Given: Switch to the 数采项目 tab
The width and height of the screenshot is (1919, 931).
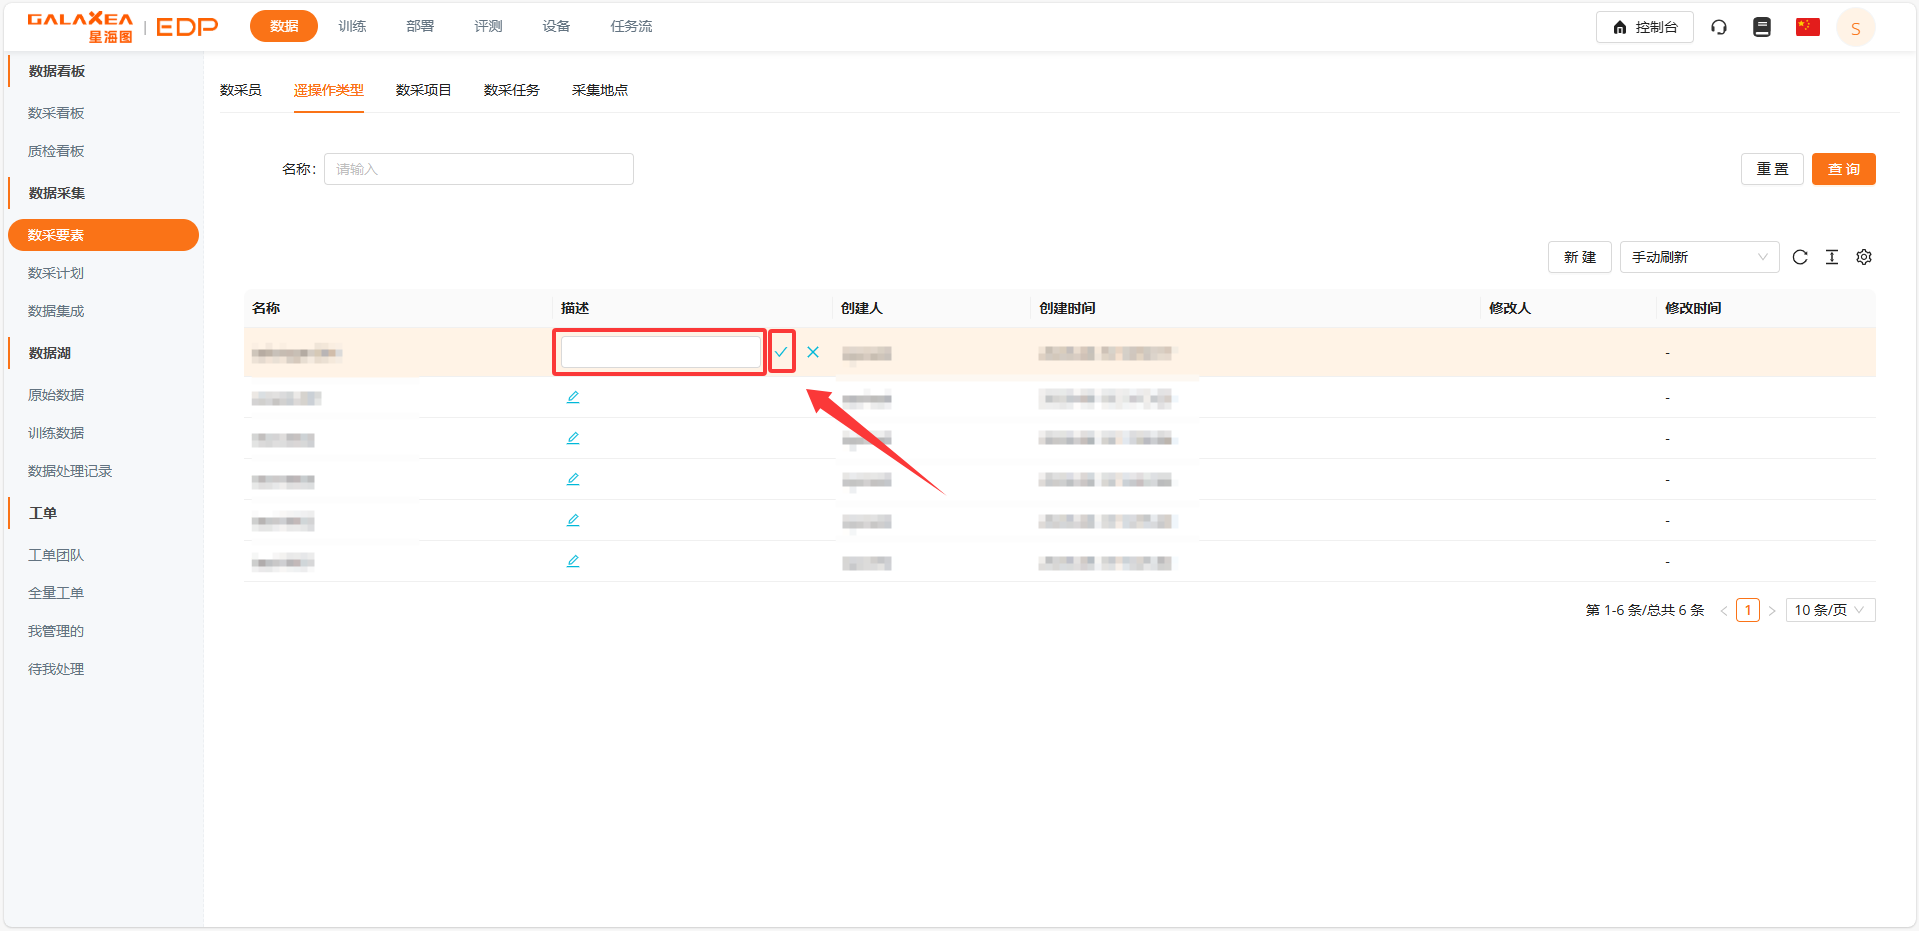Looking at the screenshot, I should [423, 90].
